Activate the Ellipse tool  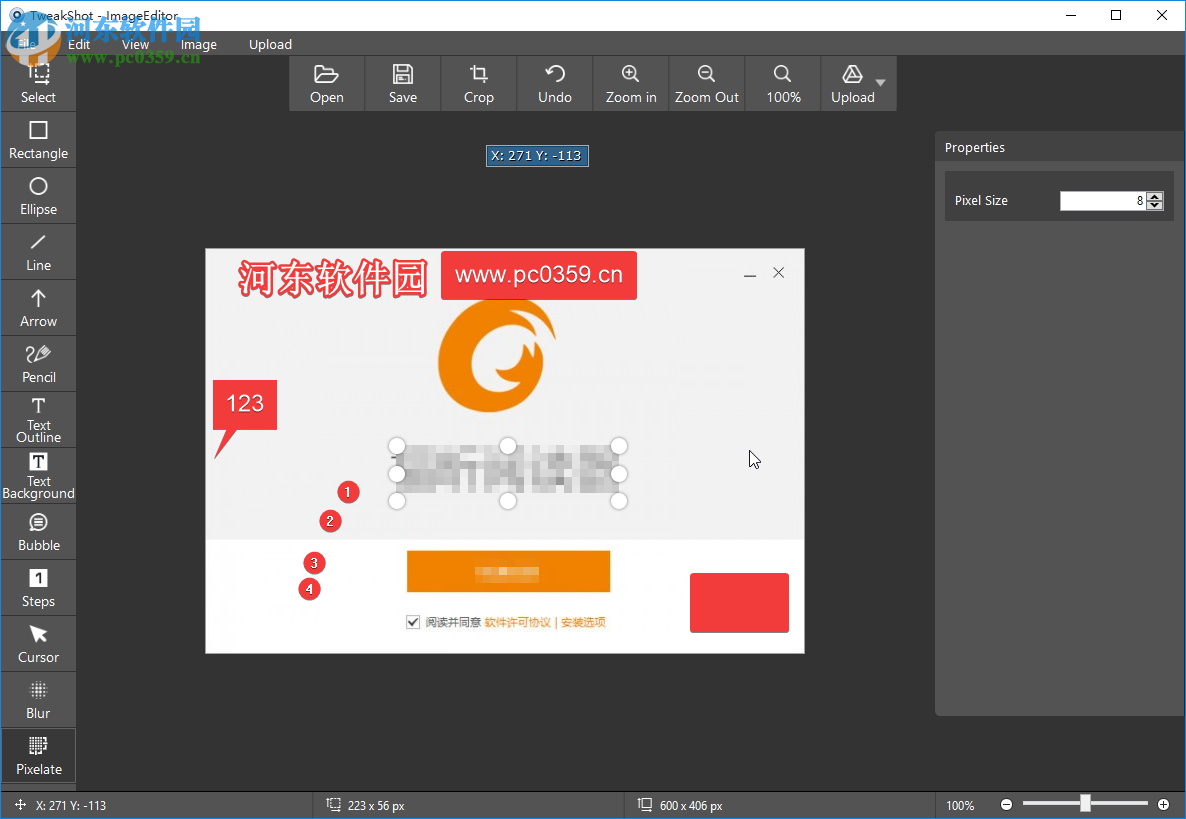[38, 196]
